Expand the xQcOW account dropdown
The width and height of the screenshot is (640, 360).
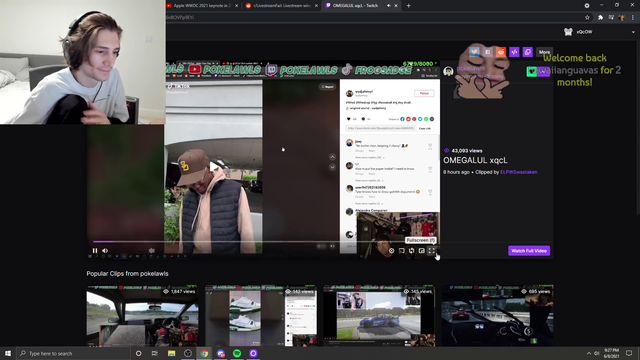tap(633, 32)
